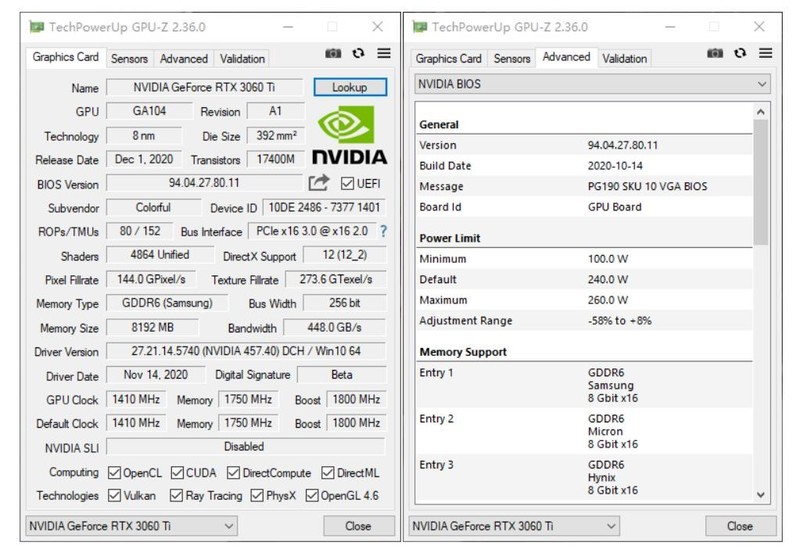Viewport: 800px width, 553px height.
Task: Open Validation tab in right window
Action: 624,59
